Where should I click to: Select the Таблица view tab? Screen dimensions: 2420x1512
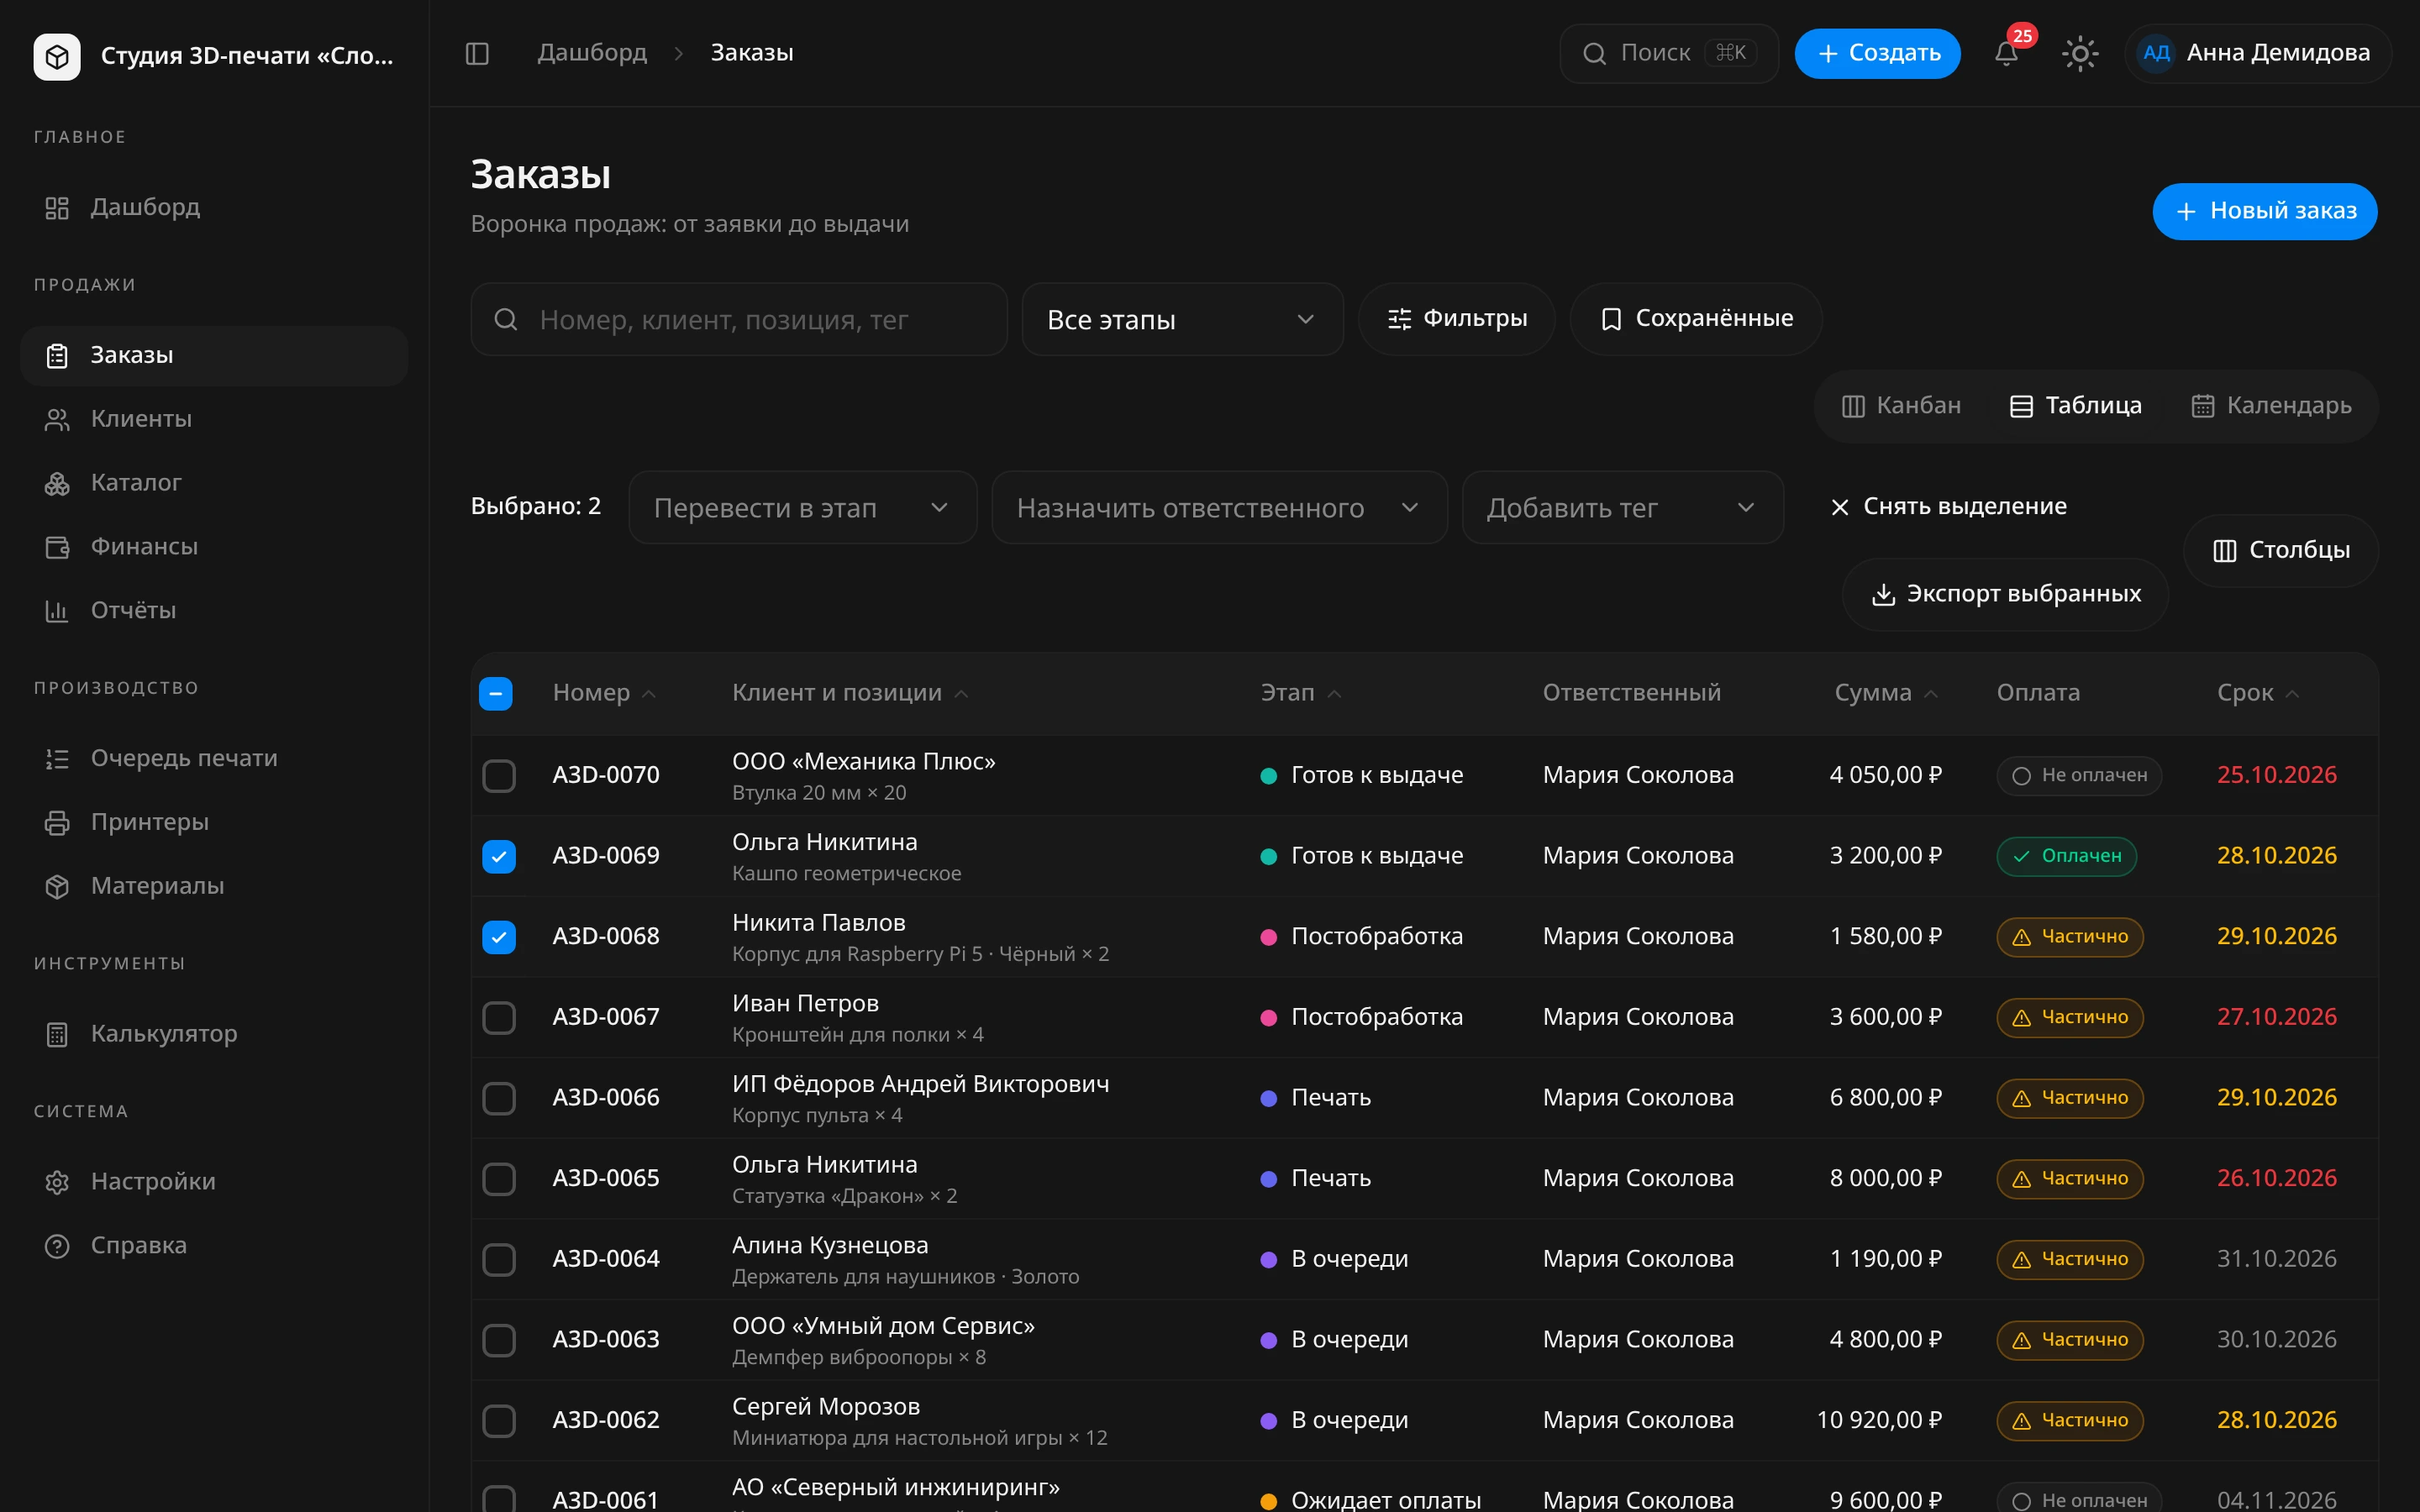(2076, 406)
